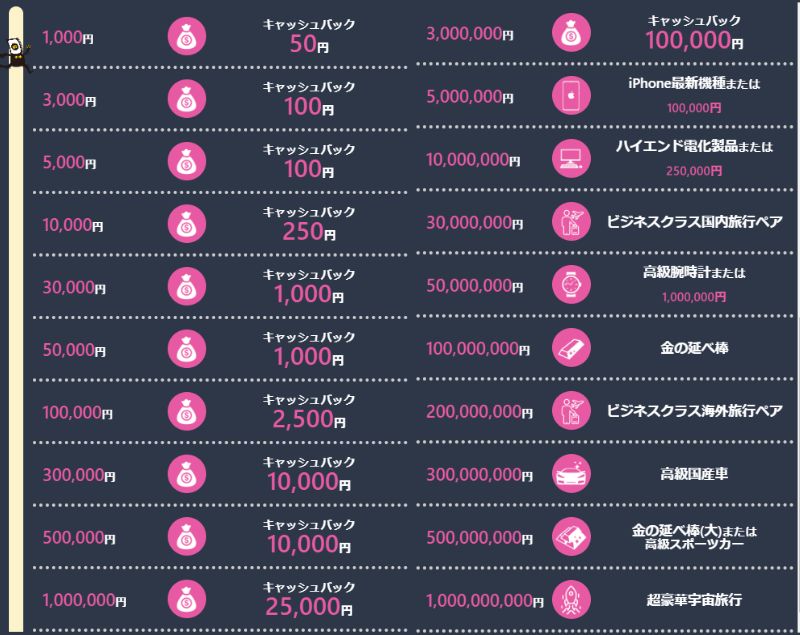Screen dimensions: 800x635
Task: Click the money bag icon in 1,000円 row
Action: click(186, 37)
